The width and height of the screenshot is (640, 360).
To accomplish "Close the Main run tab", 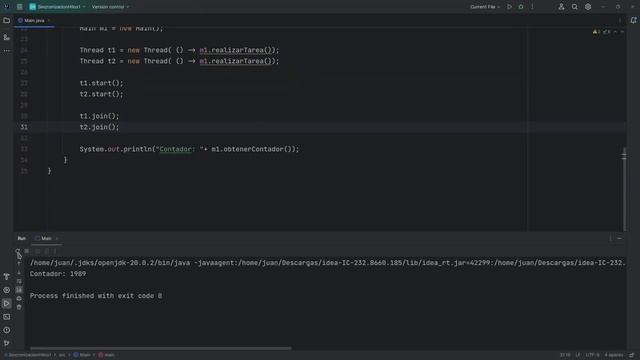I will click(x=57, y=238).
